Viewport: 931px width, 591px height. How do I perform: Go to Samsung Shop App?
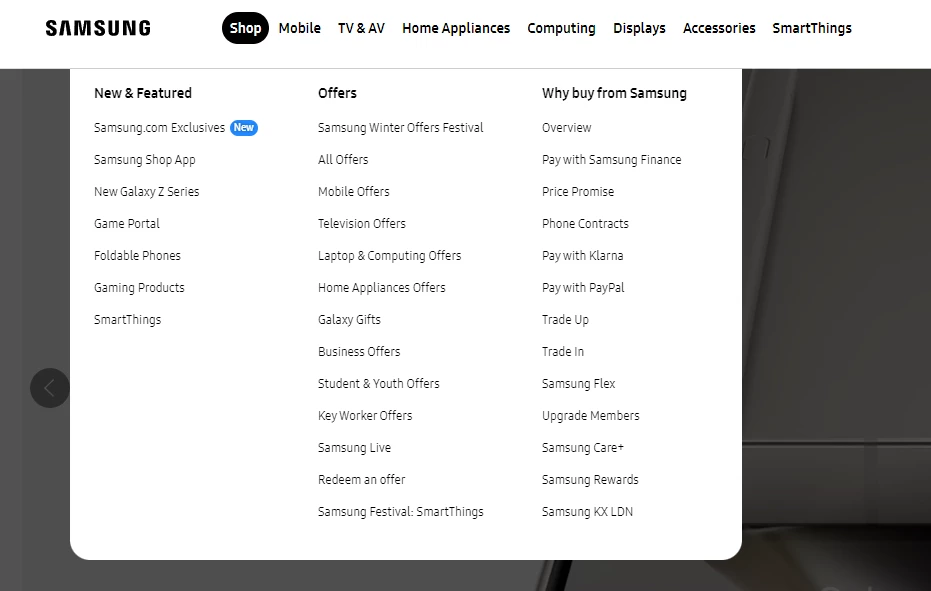(144, 160)
